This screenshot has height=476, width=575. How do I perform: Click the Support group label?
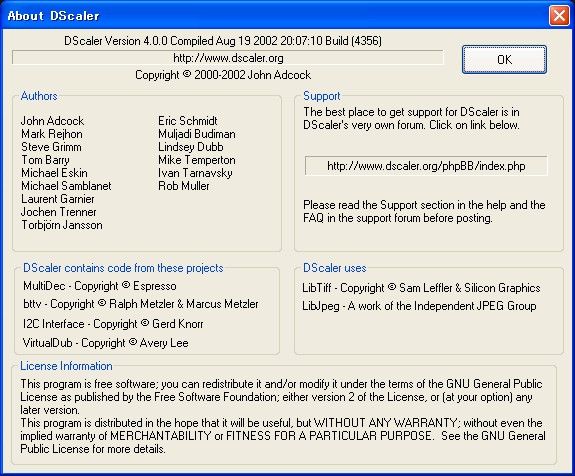[x=322, y=96]
